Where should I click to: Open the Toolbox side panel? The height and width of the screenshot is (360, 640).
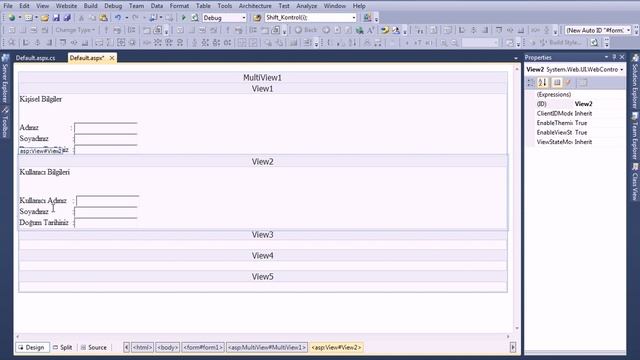pyautogui.click(x=5, y=122)
